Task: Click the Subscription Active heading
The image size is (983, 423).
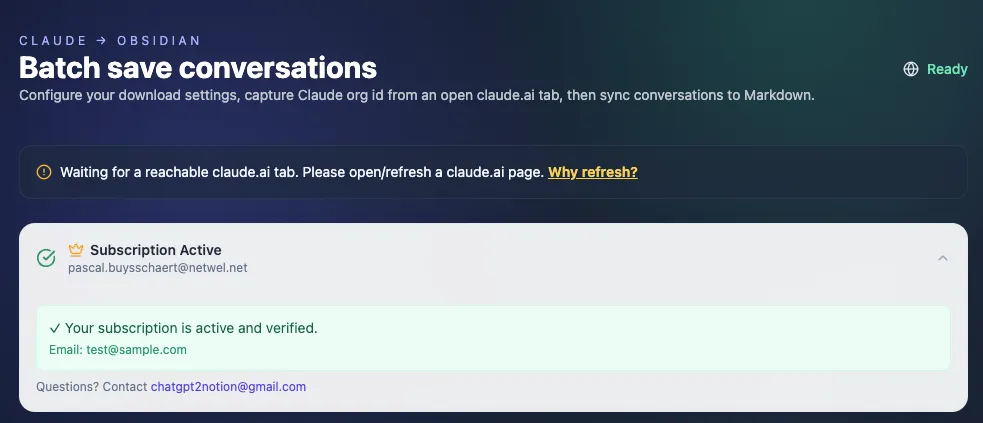Action: tap(155, 250)
